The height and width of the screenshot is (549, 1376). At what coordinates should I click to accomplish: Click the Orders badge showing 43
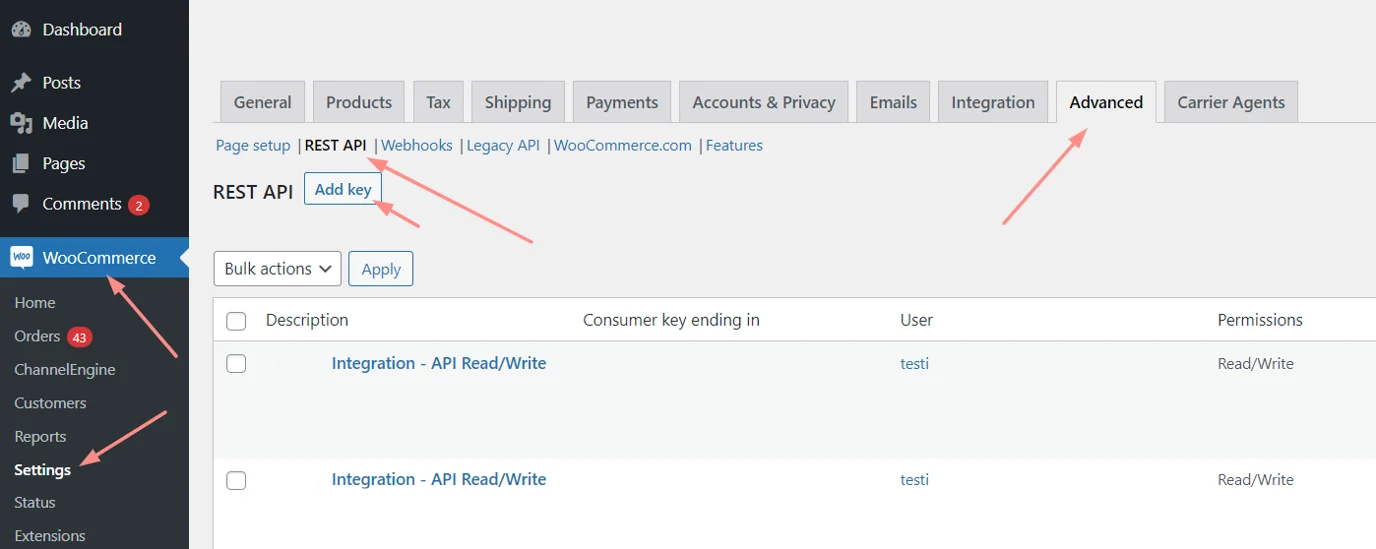click(x=80, y=337)
